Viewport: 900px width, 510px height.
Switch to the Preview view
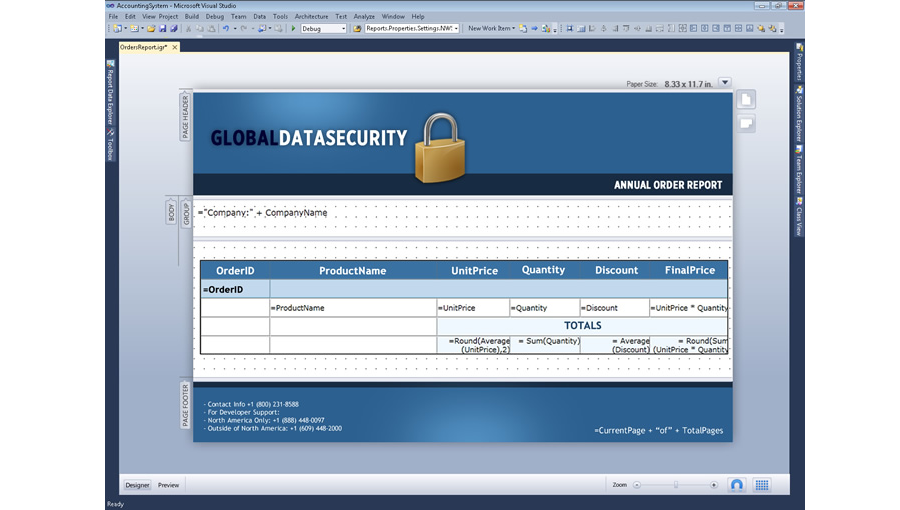pos(168,485)
